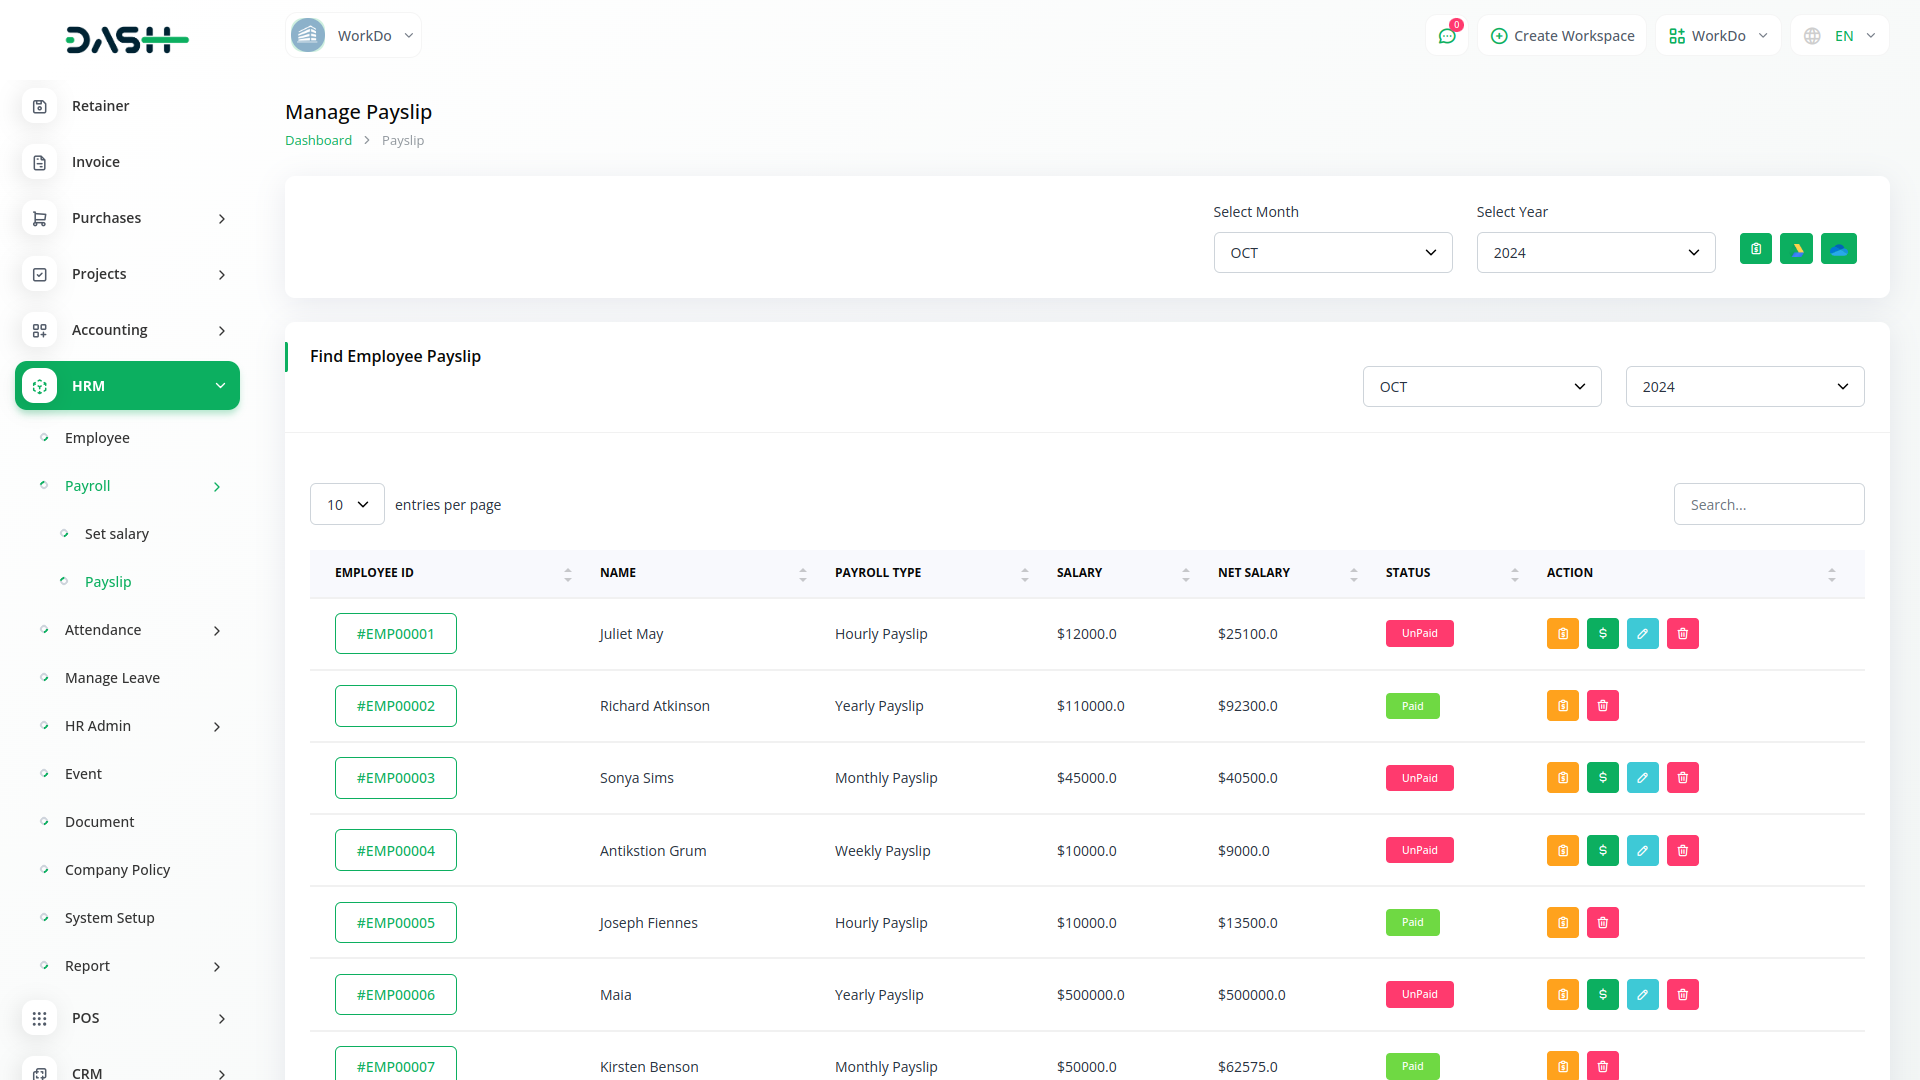Open the Select Month OCT dropdown
This screenshot has height=1080, width=1920.
click(1332, 253)
